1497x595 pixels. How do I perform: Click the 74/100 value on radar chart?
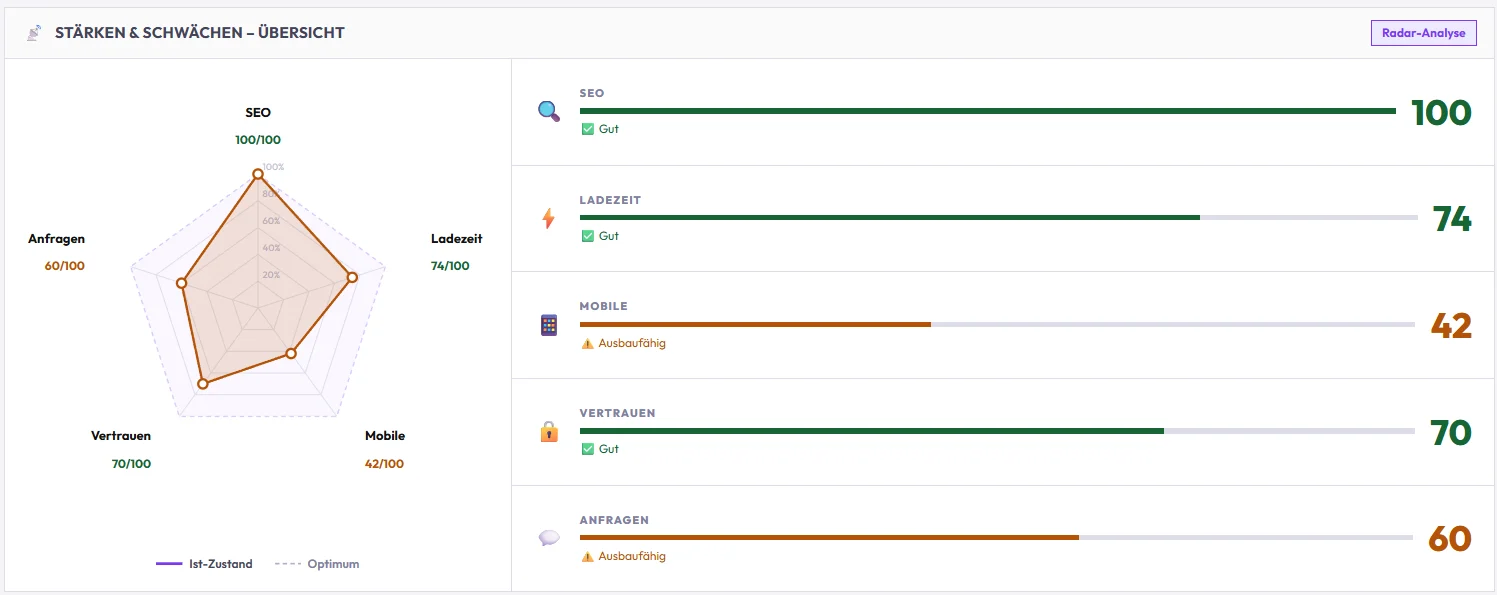(x=450, y=266)
